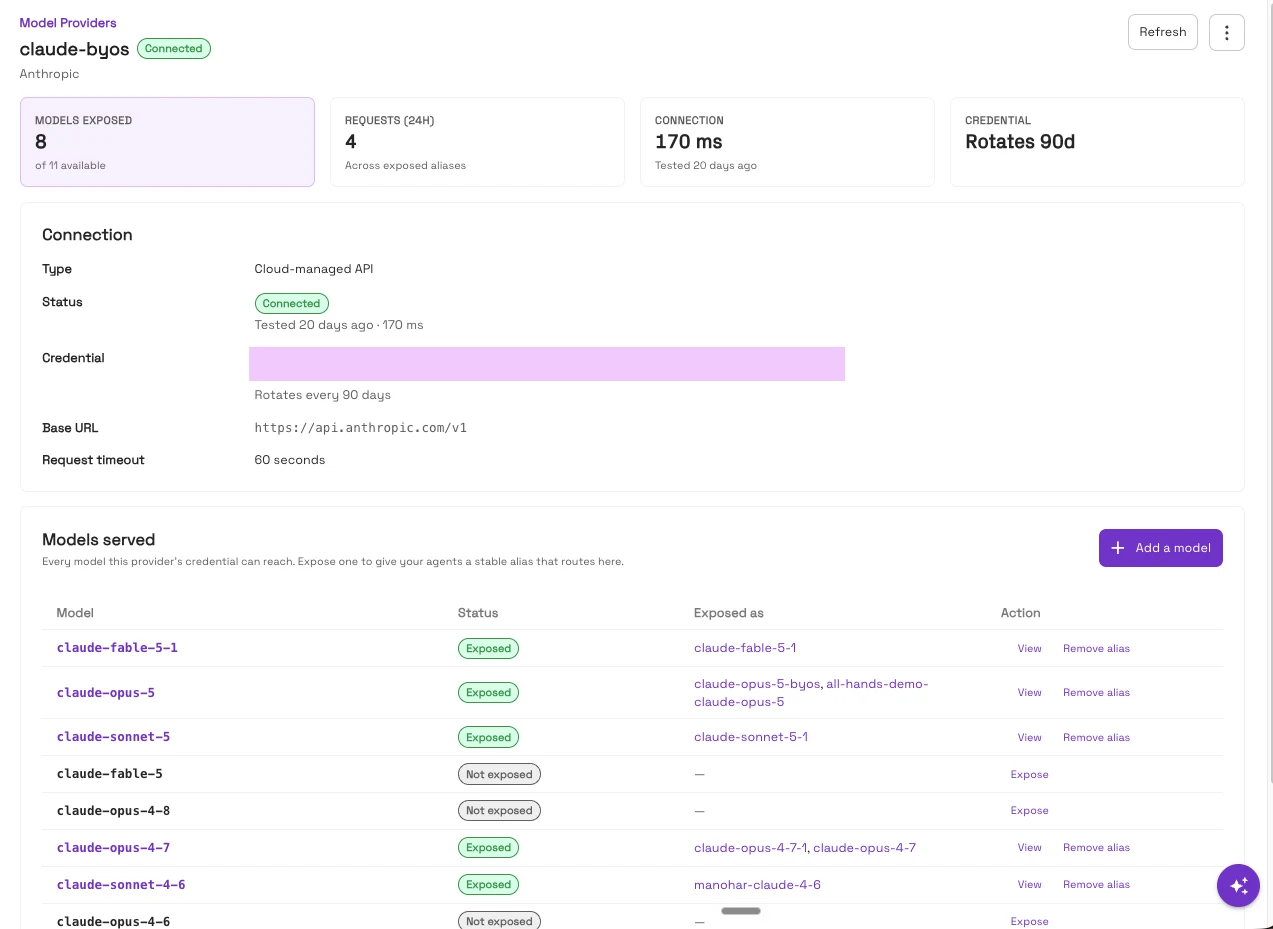The width and height of the screenshot is (1273, 929).
Task: Open the claude-opus-4-7-1 alias link
Action: (x=751, y=848)
